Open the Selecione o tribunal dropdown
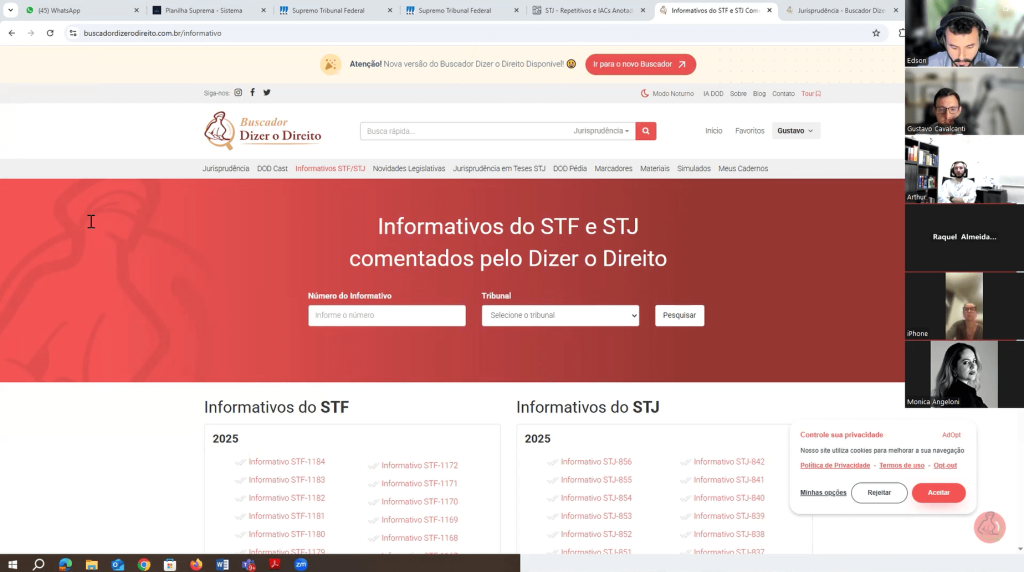Viewport: 1024px width, 572px height. [560, 315]
